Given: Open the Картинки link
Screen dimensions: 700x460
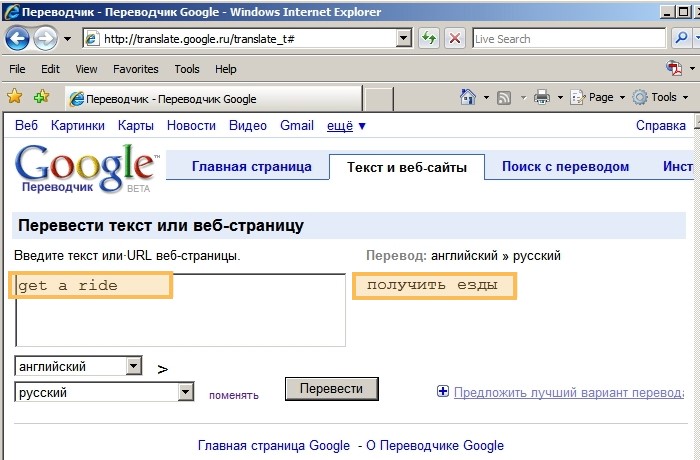Looking at the screenshot, I should coord(78,125).
